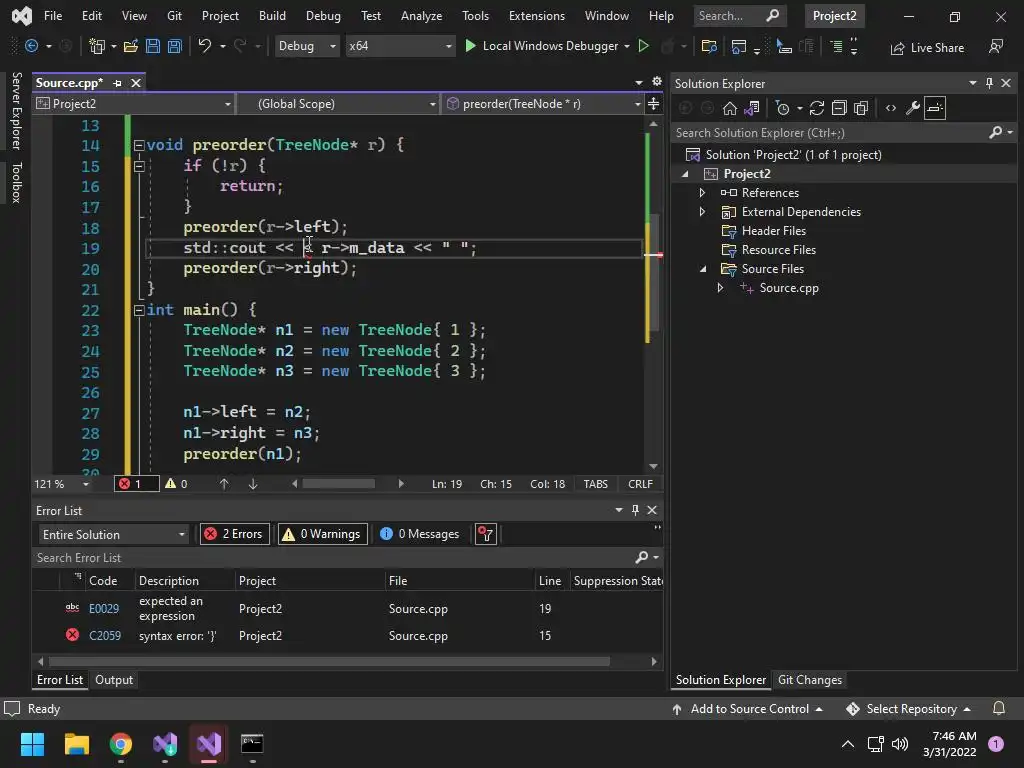This screenshot has width=1024, height=768.
Task: Click the Error List filter funnel icon
Action: (x=485, y=534)
